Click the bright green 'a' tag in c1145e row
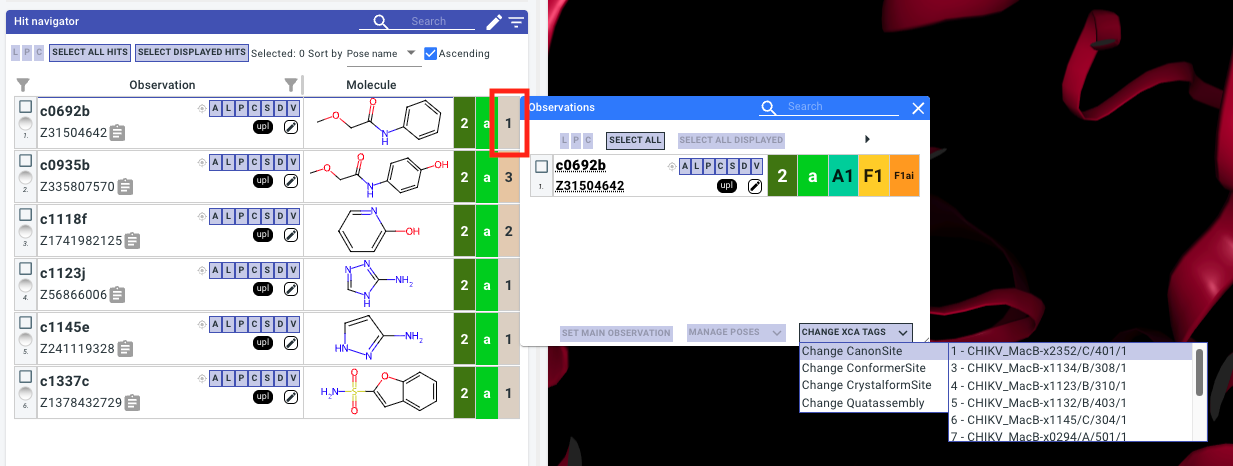Viewport: 1233px width, 466px height. [x=486, y=340]
